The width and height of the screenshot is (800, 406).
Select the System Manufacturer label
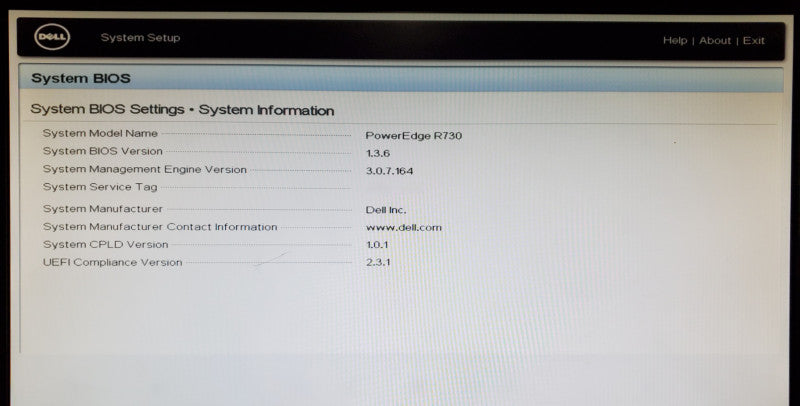(x=103, y=209)
